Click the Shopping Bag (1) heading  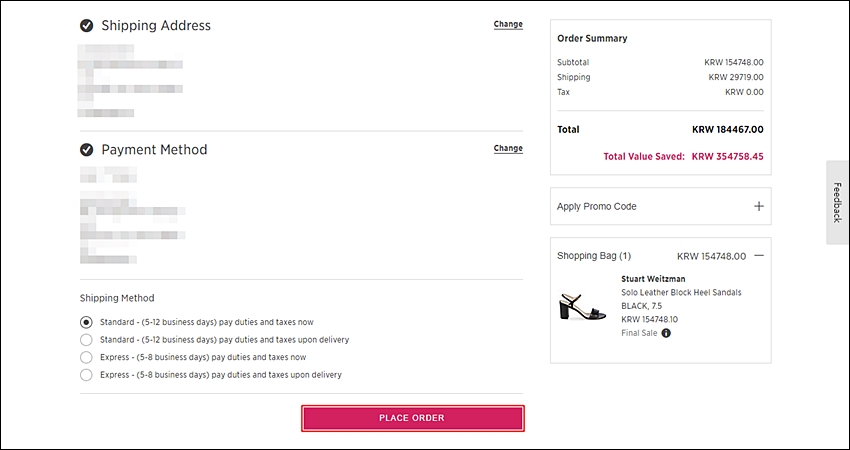click(594, 256)
